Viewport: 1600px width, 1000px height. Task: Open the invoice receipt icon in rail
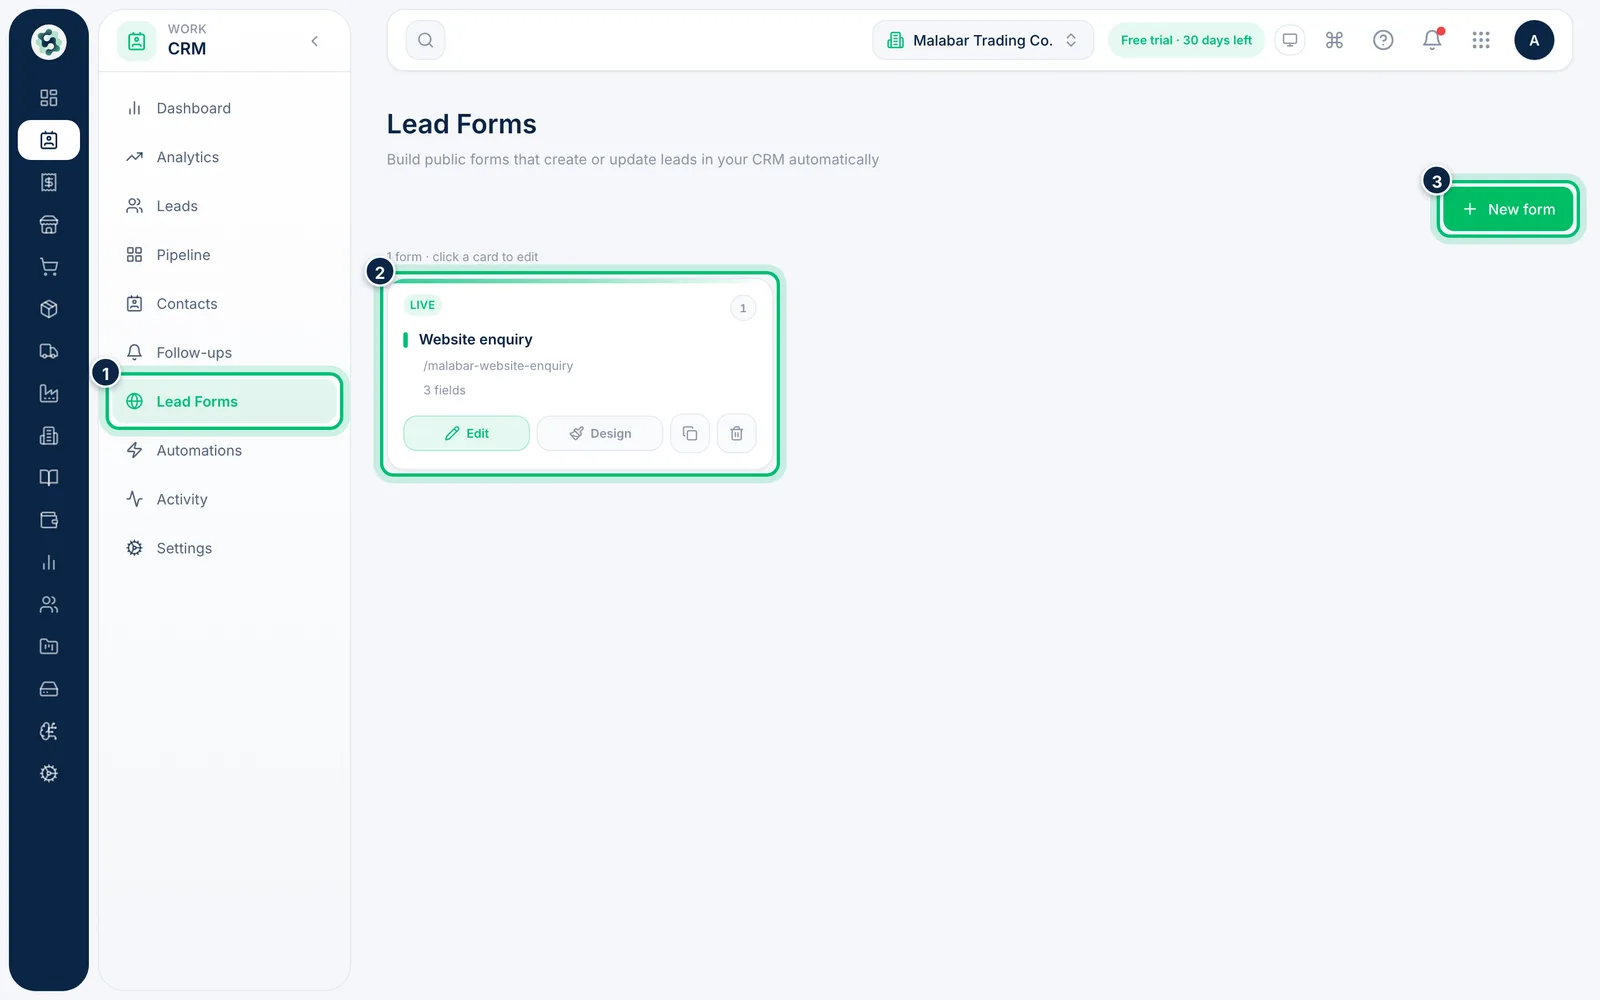point(48,182)
